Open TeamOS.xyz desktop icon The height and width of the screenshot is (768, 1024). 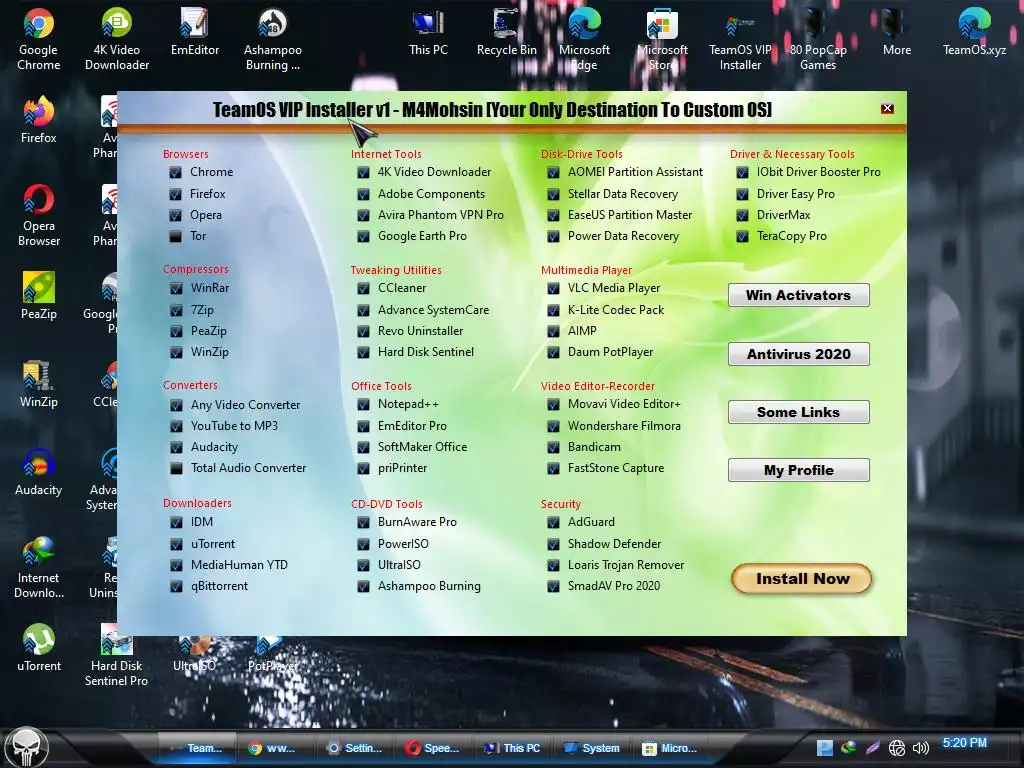[x=974, y=33]
